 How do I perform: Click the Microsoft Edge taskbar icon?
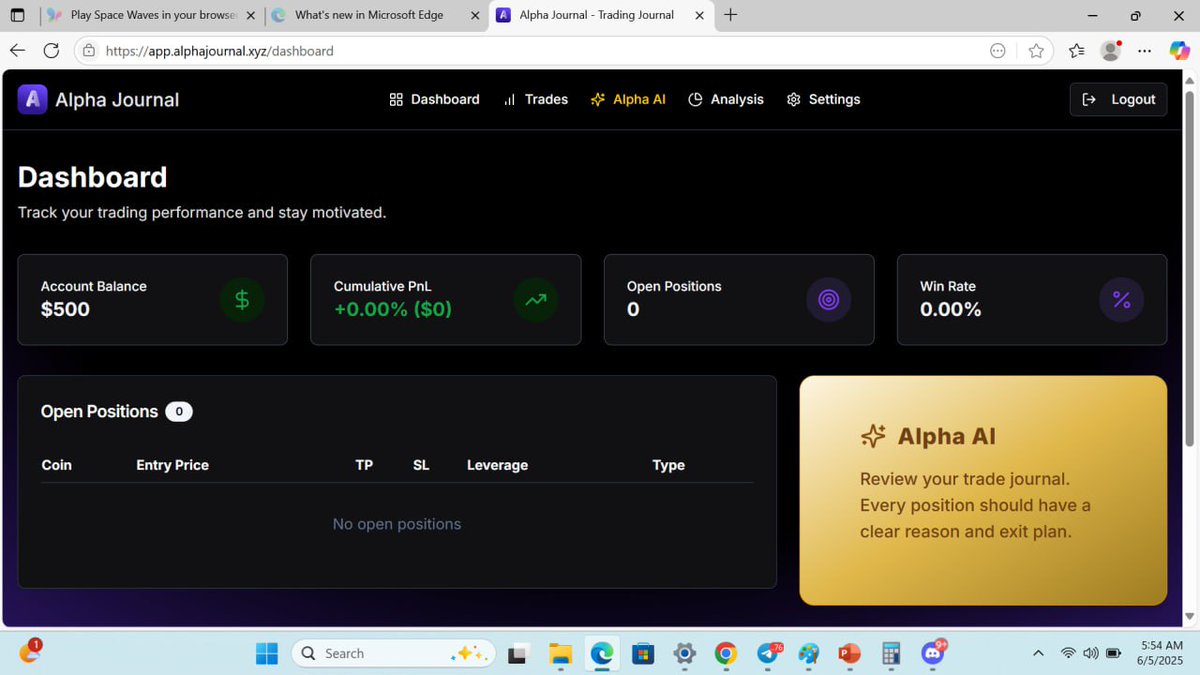[x=601, y=654]
